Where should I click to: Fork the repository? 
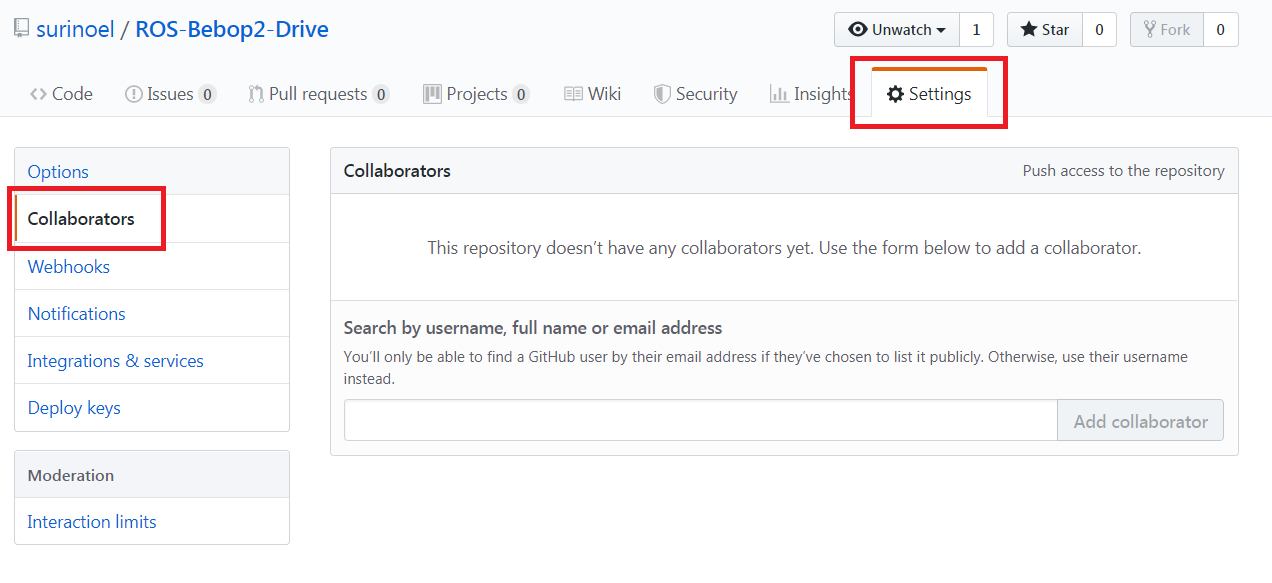coord(1167,30)
